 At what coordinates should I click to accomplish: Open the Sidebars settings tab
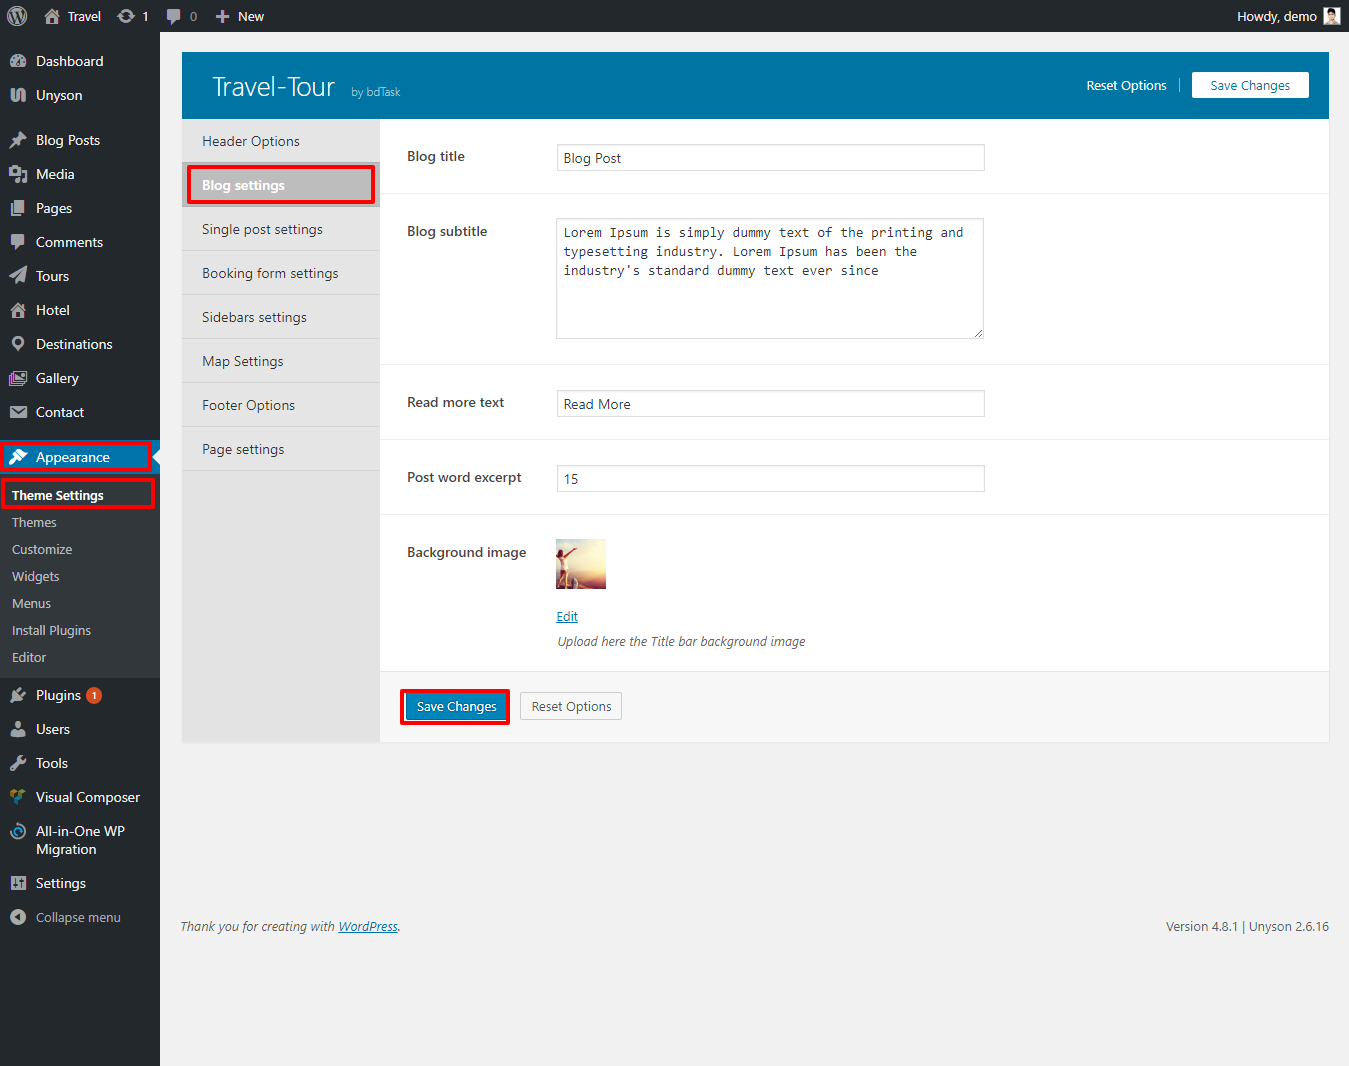pyautogui.click(x=281, y=317)
